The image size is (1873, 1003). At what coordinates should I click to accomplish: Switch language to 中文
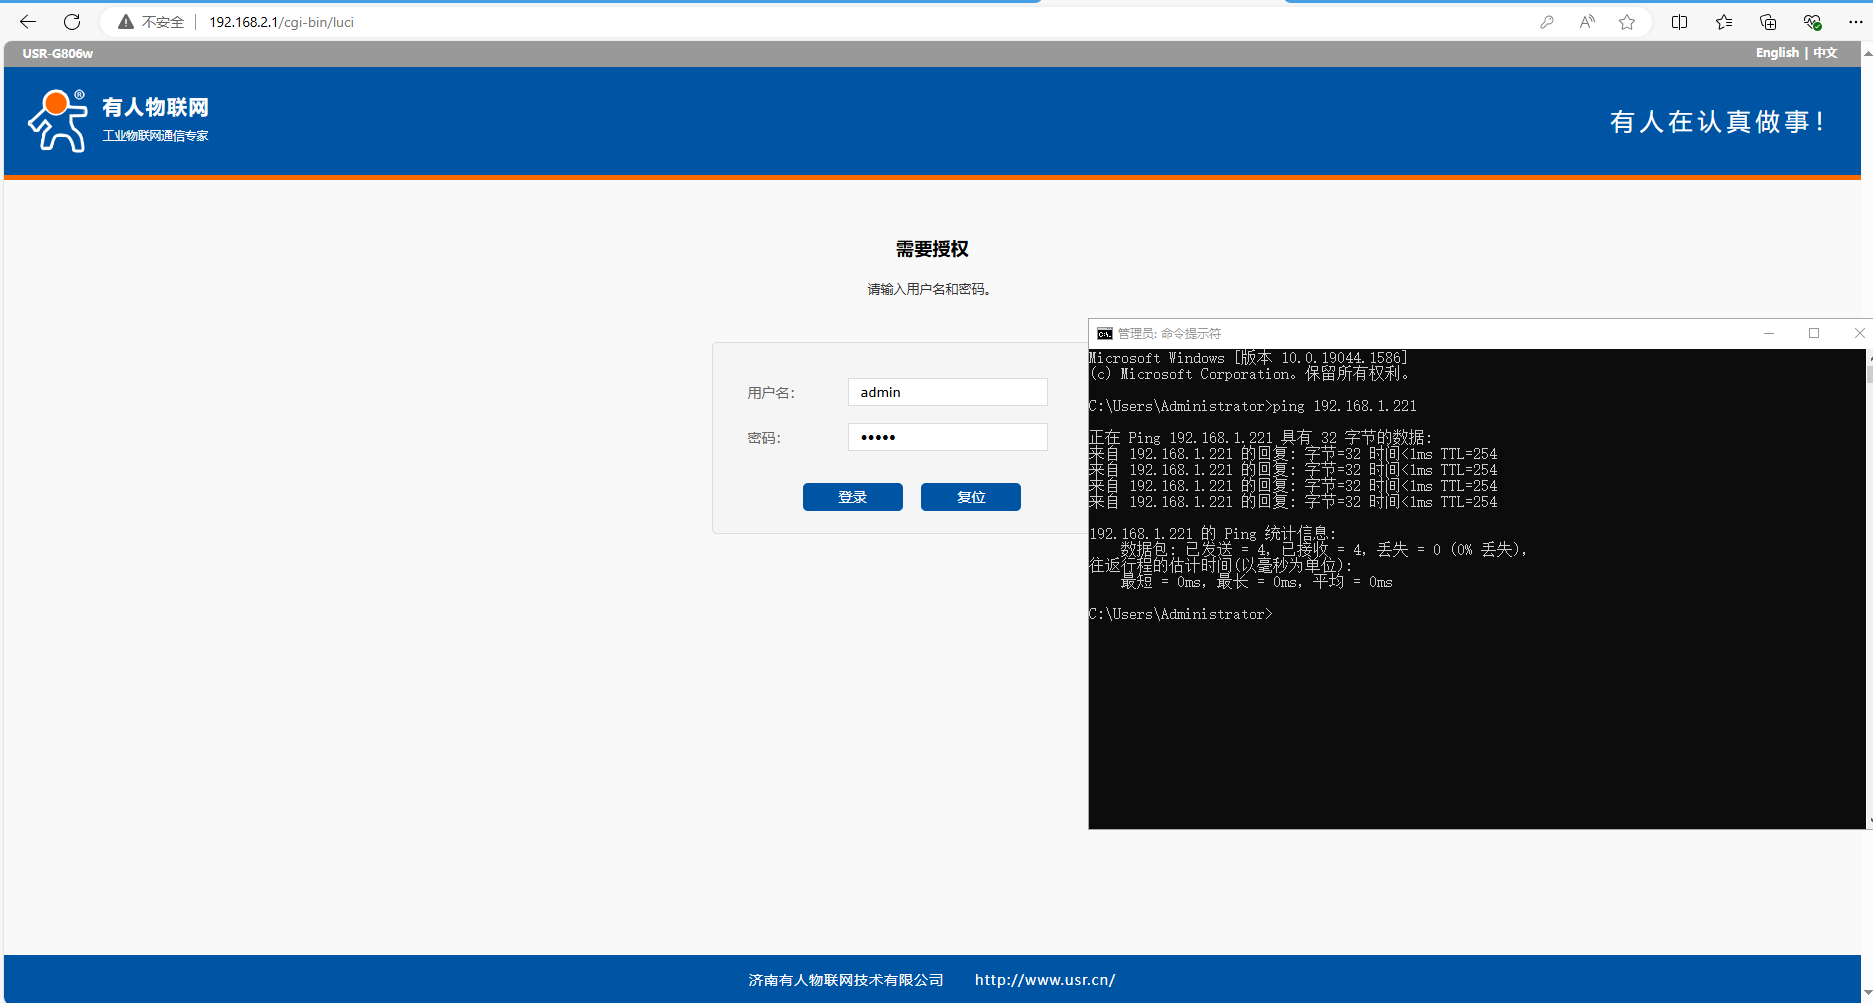tap(1825, 53)
